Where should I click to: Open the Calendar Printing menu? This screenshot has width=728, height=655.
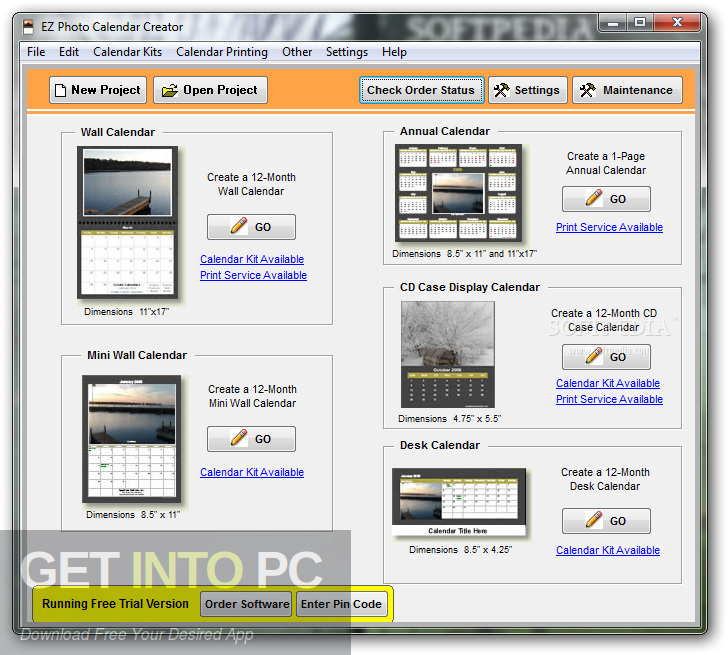coord(221,52)
